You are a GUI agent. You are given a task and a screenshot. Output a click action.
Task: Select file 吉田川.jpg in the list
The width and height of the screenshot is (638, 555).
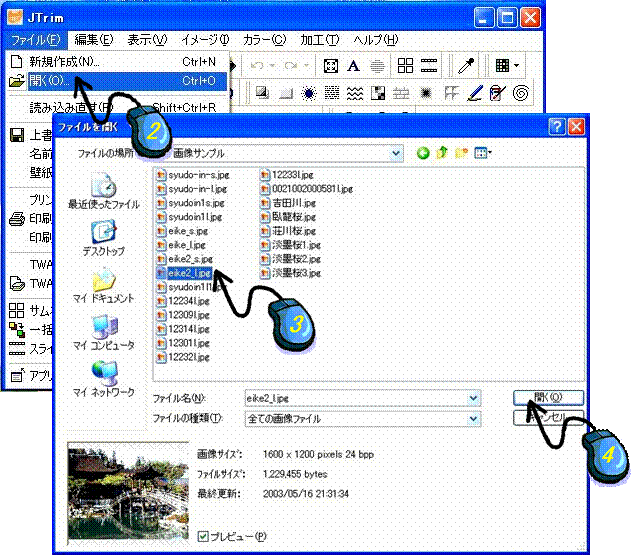(x=290, y=201)
